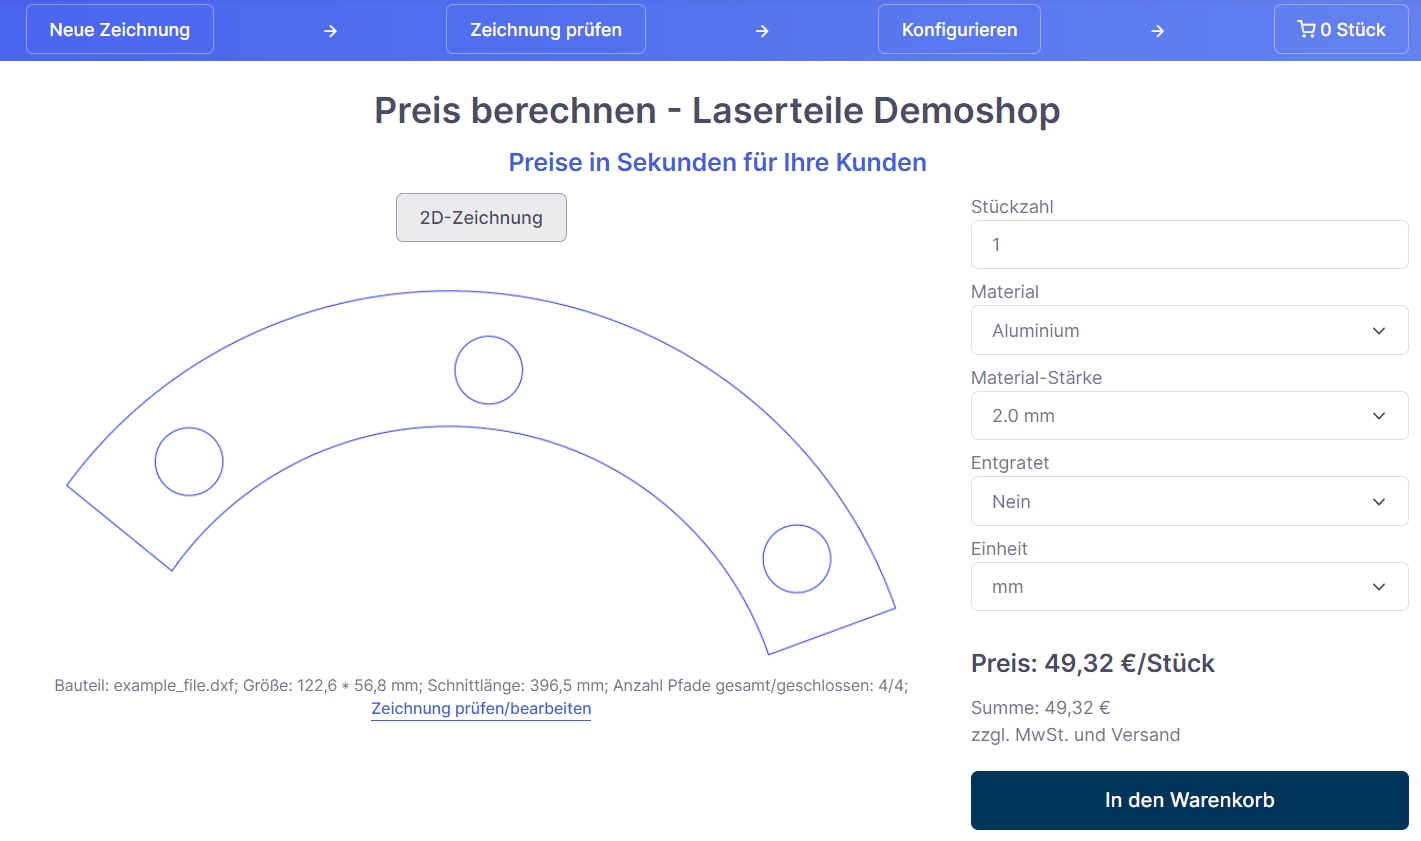The height and width of the screenshot is (841, 1421).
Task: Expand the Entgratet dropdown
Action: (x=1189, y=501)
